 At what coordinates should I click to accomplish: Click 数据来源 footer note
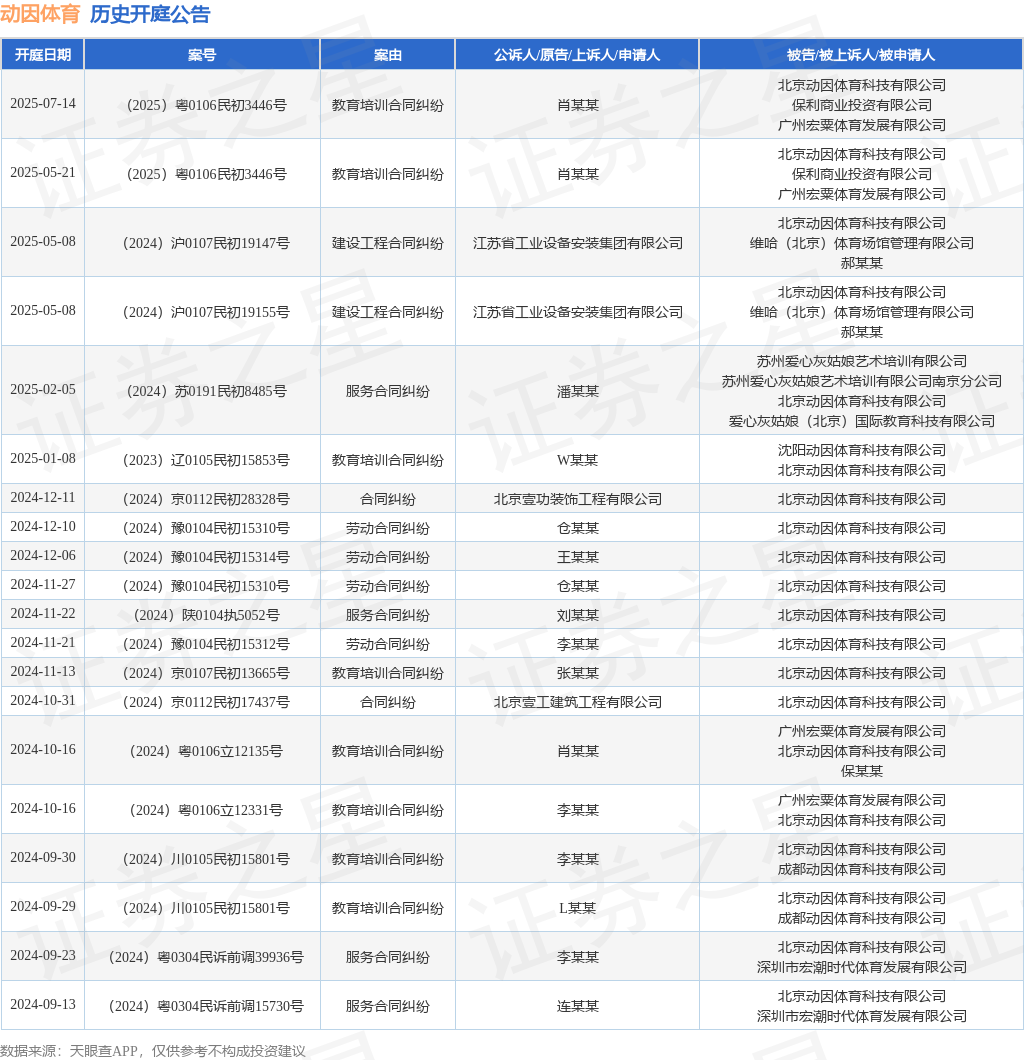(x=153, y=1051)
